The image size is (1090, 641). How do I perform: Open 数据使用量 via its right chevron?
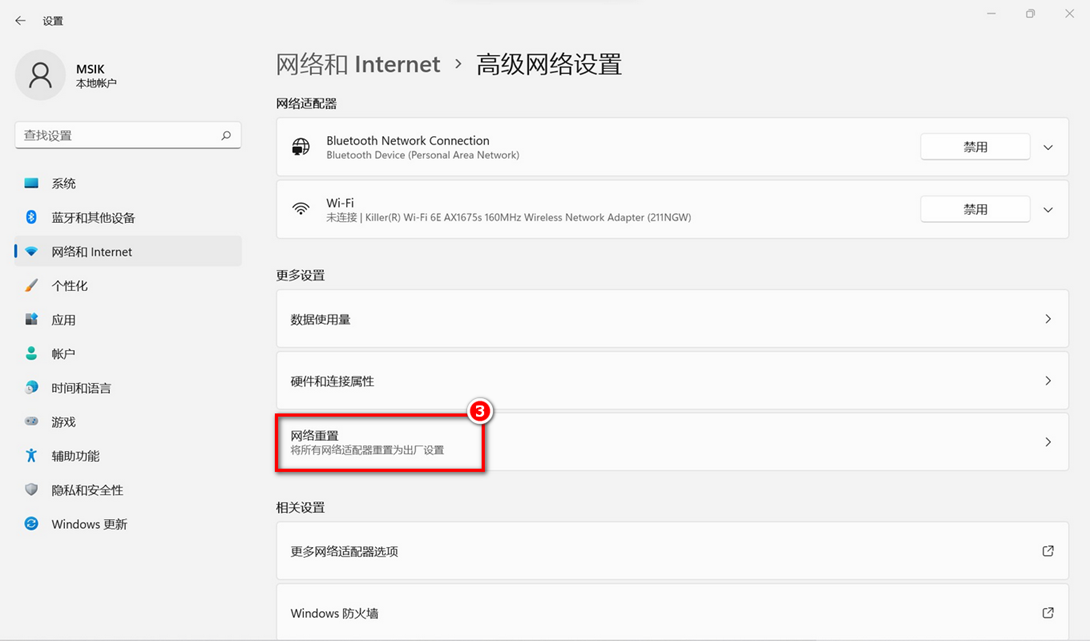tap(1047, 319)
